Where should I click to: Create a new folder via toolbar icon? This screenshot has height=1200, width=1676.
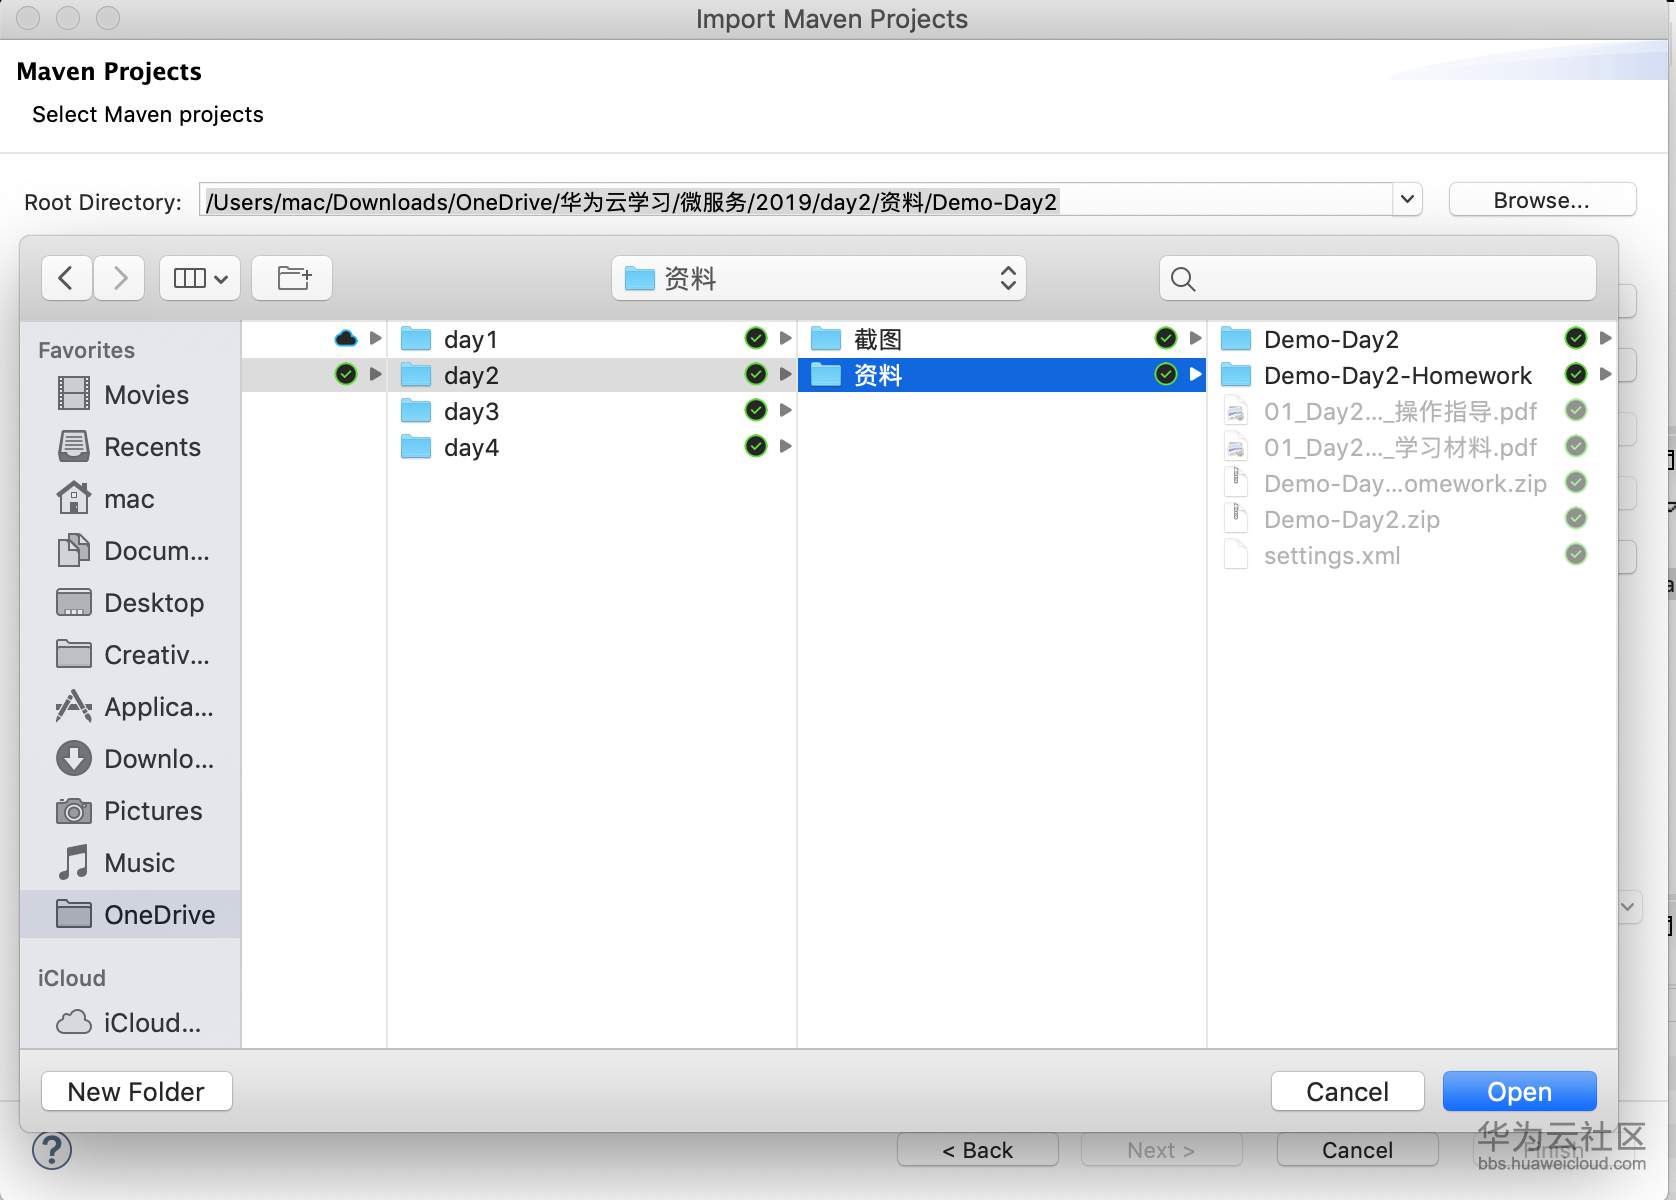click(x=292, y=278)
